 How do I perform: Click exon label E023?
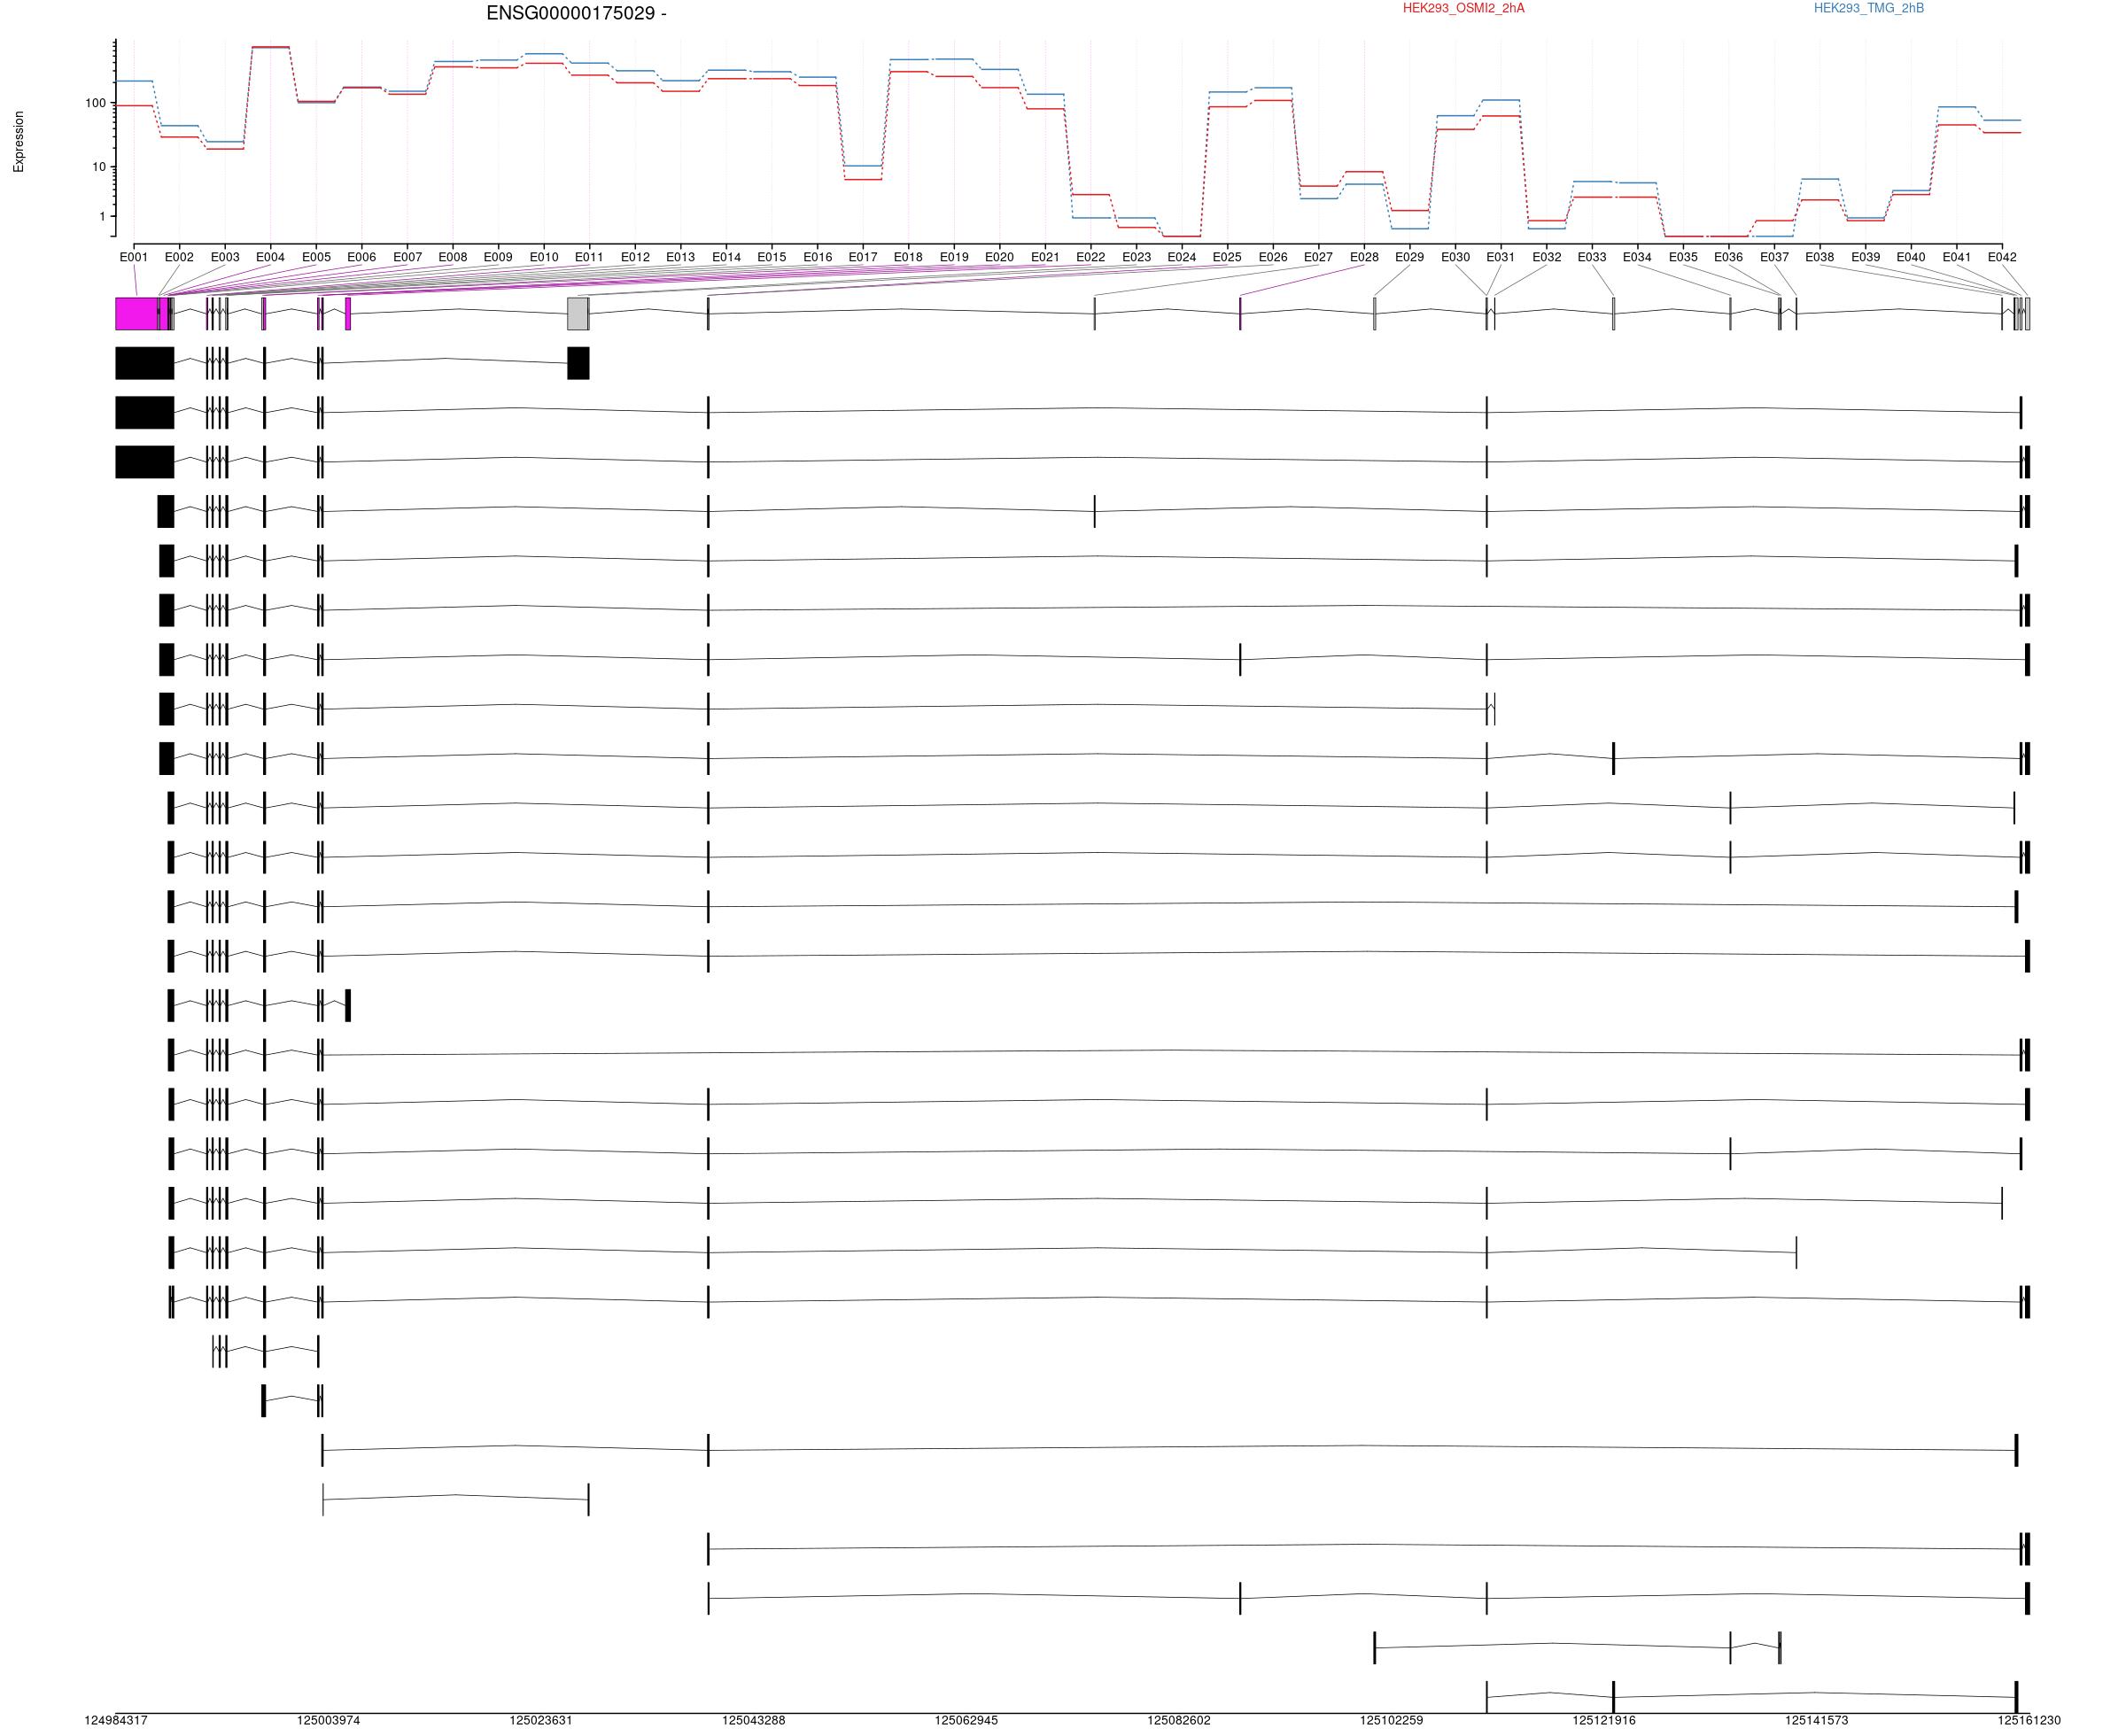(1136, 257)
